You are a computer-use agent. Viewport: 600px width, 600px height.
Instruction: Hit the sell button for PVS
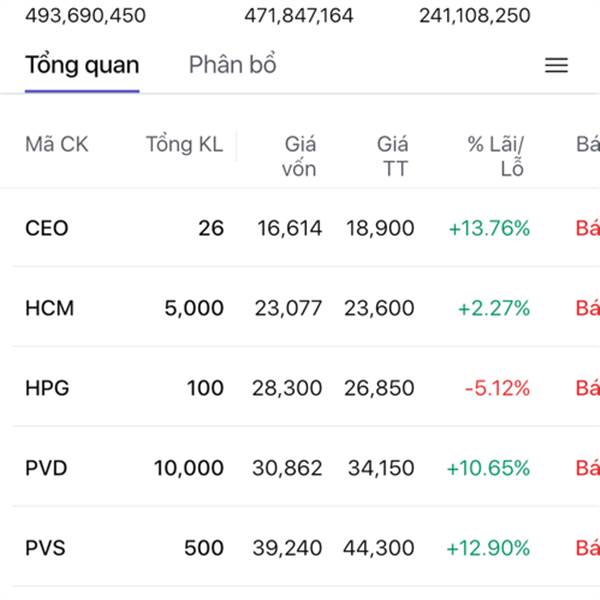click(588, 548)
